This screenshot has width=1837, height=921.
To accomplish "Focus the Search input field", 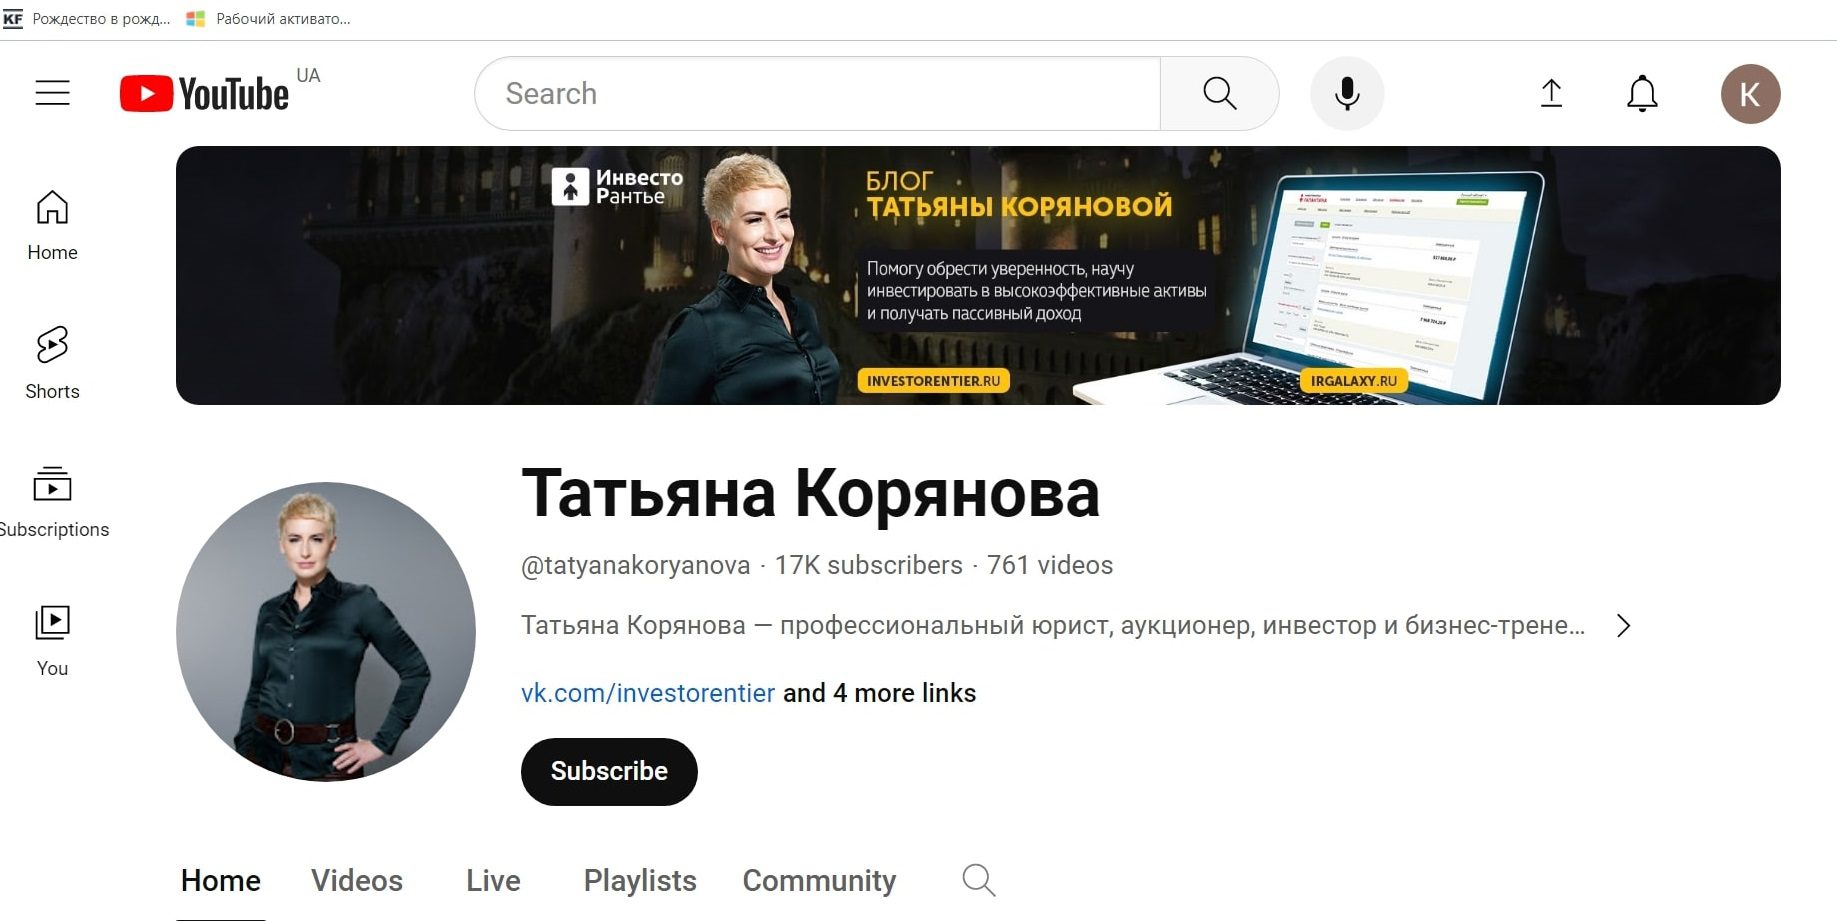I will tap(818, 93).
